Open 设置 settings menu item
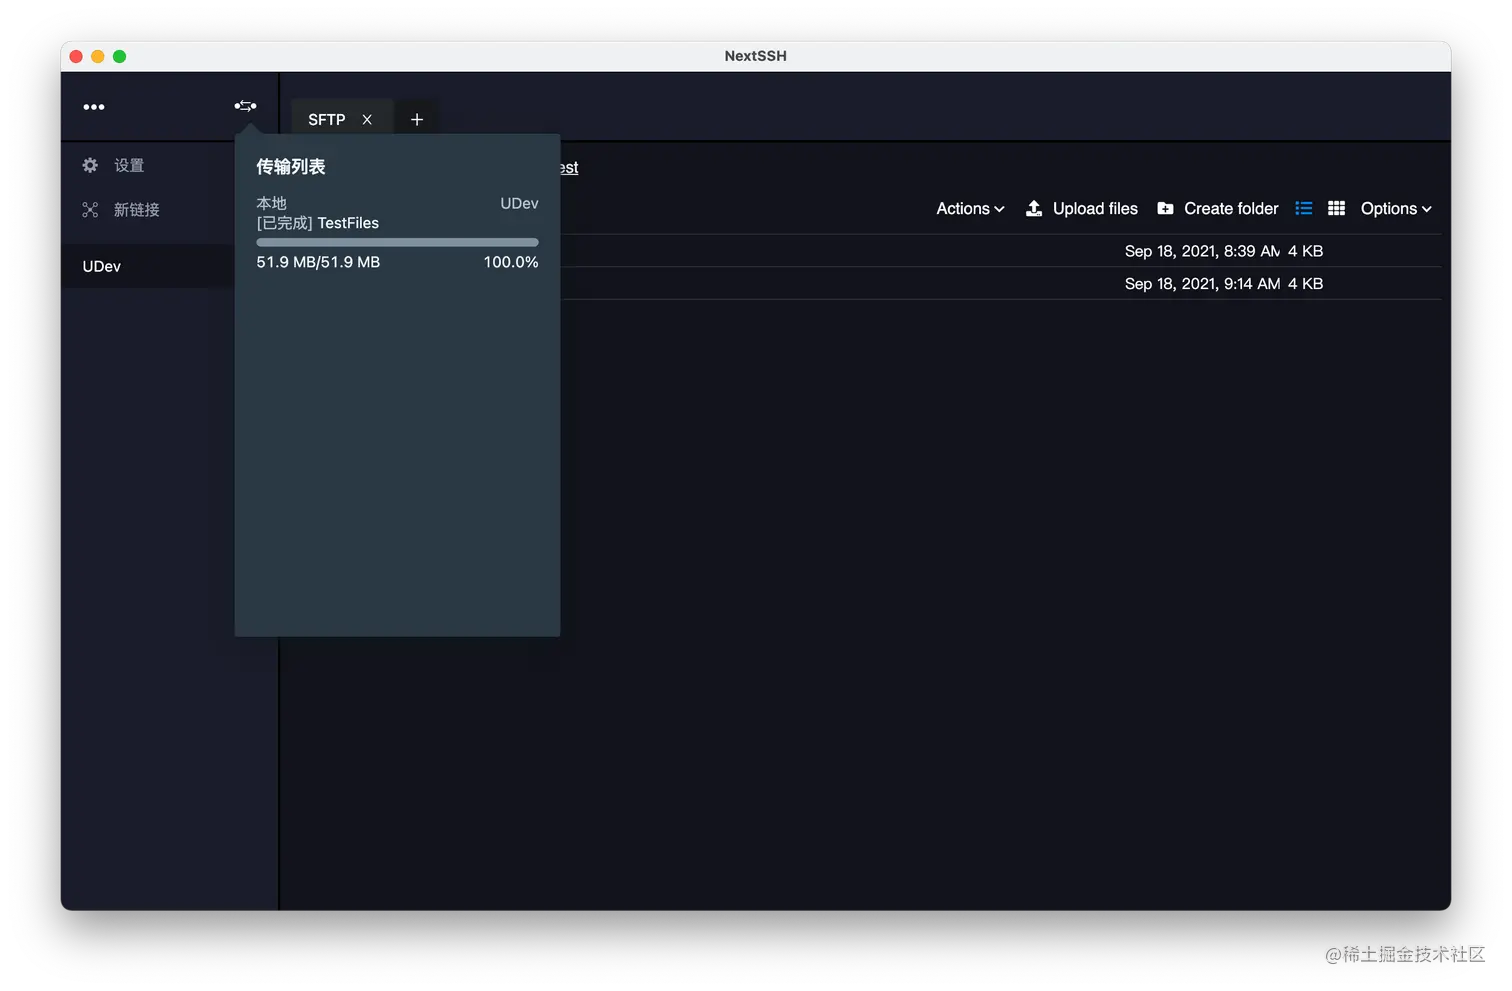 pos(129,165)
